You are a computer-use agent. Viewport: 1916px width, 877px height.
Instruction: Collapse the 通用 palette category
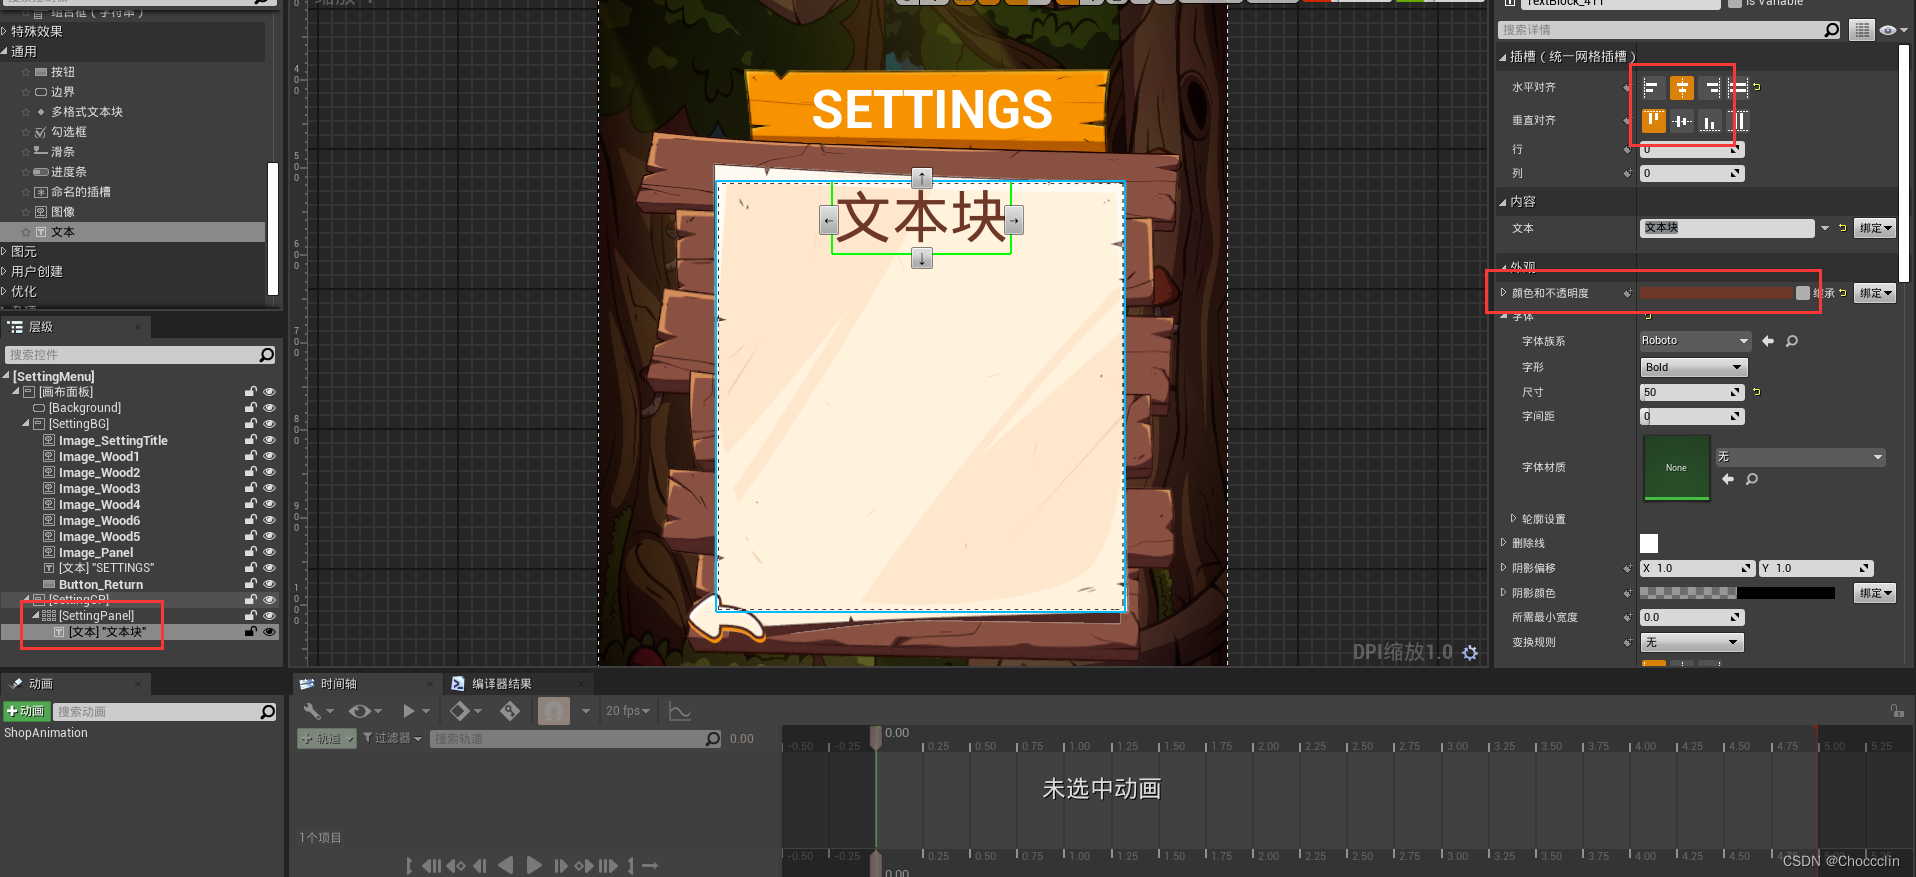5,51
